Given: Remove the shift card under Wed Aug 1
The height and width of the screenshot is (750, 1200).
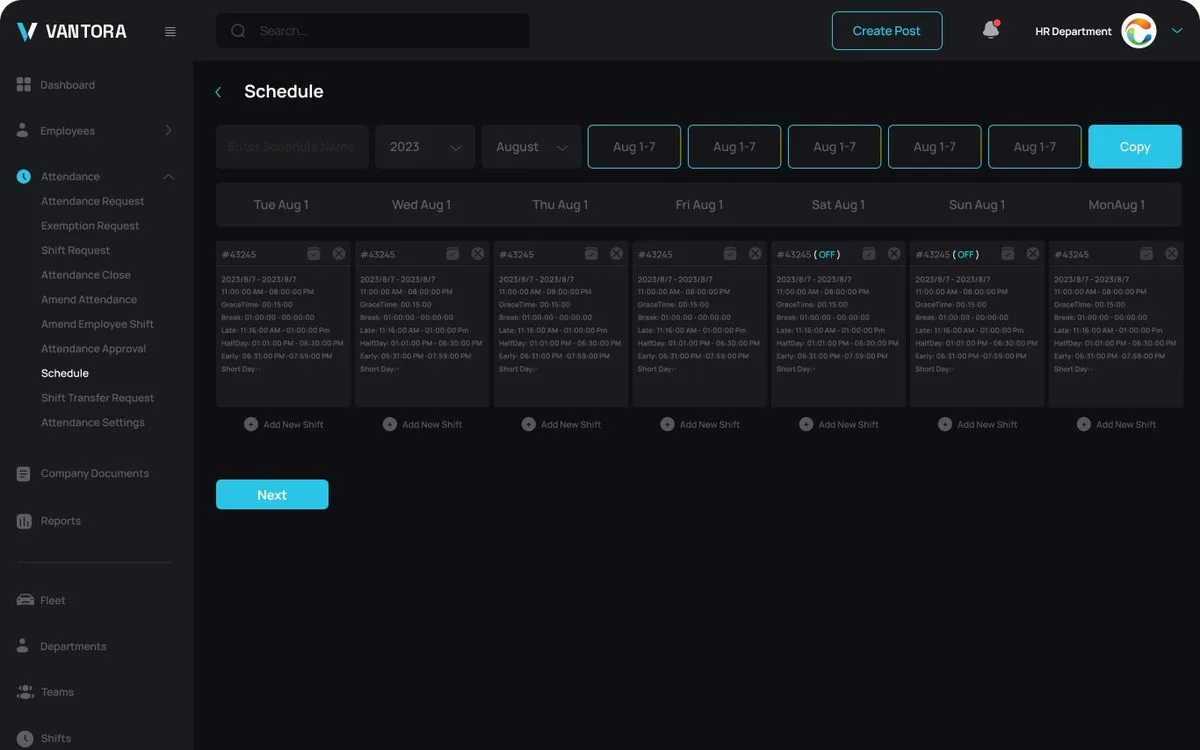Looking at the screenshot, I should 478,254.
